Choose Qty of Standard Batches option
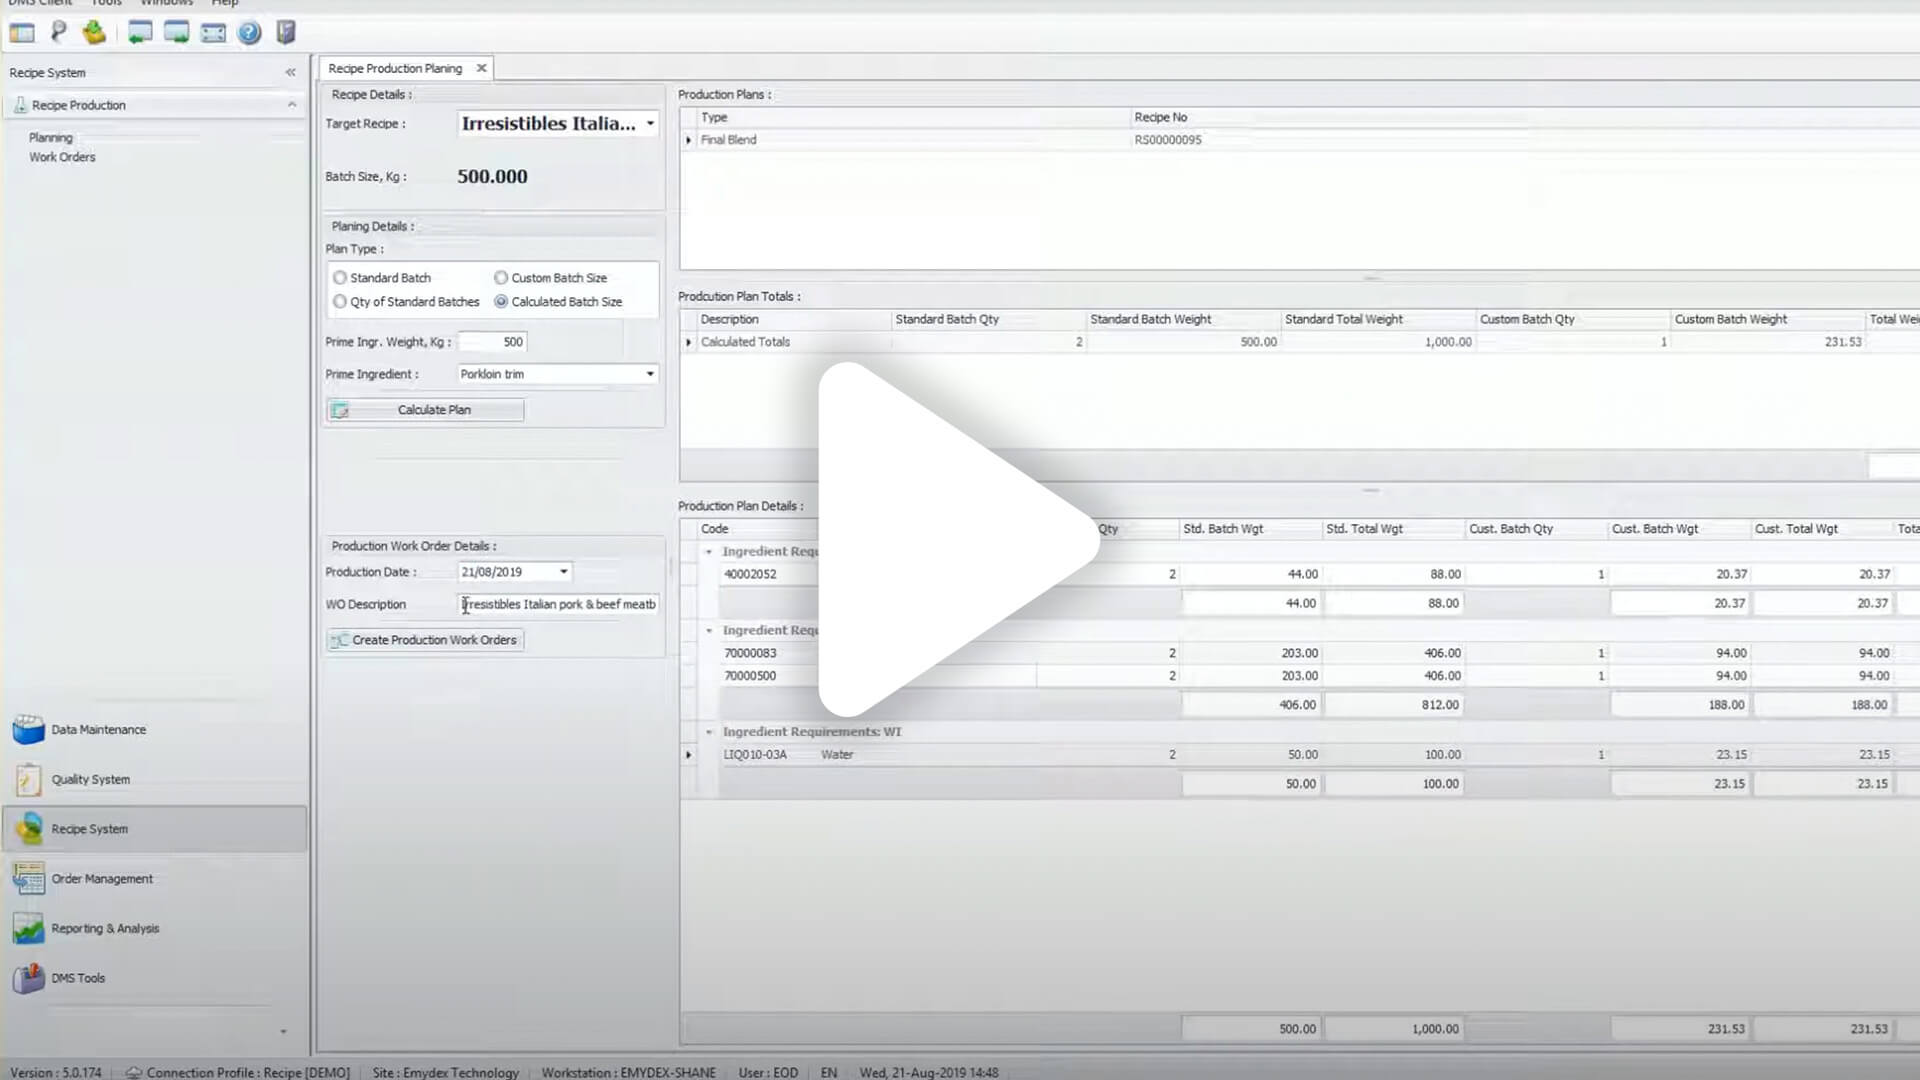Screen dimensions: 1920x1080 (x=341, y=302)
